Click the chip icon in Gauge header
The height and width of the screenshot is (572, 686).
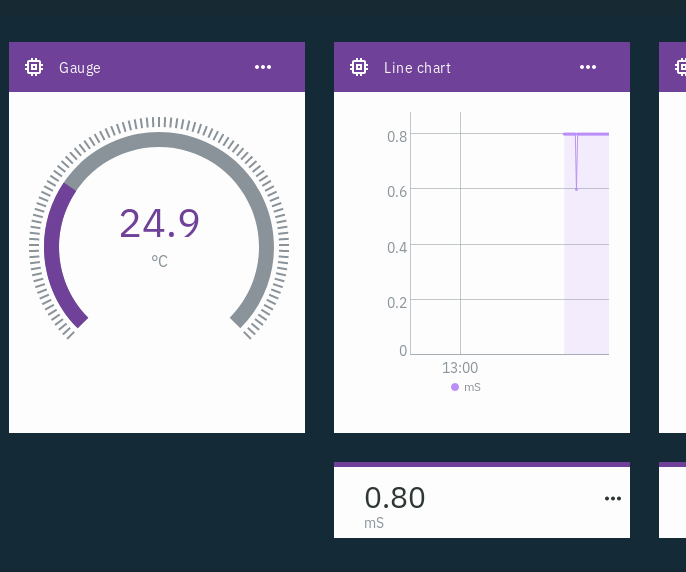click(34, 67)
